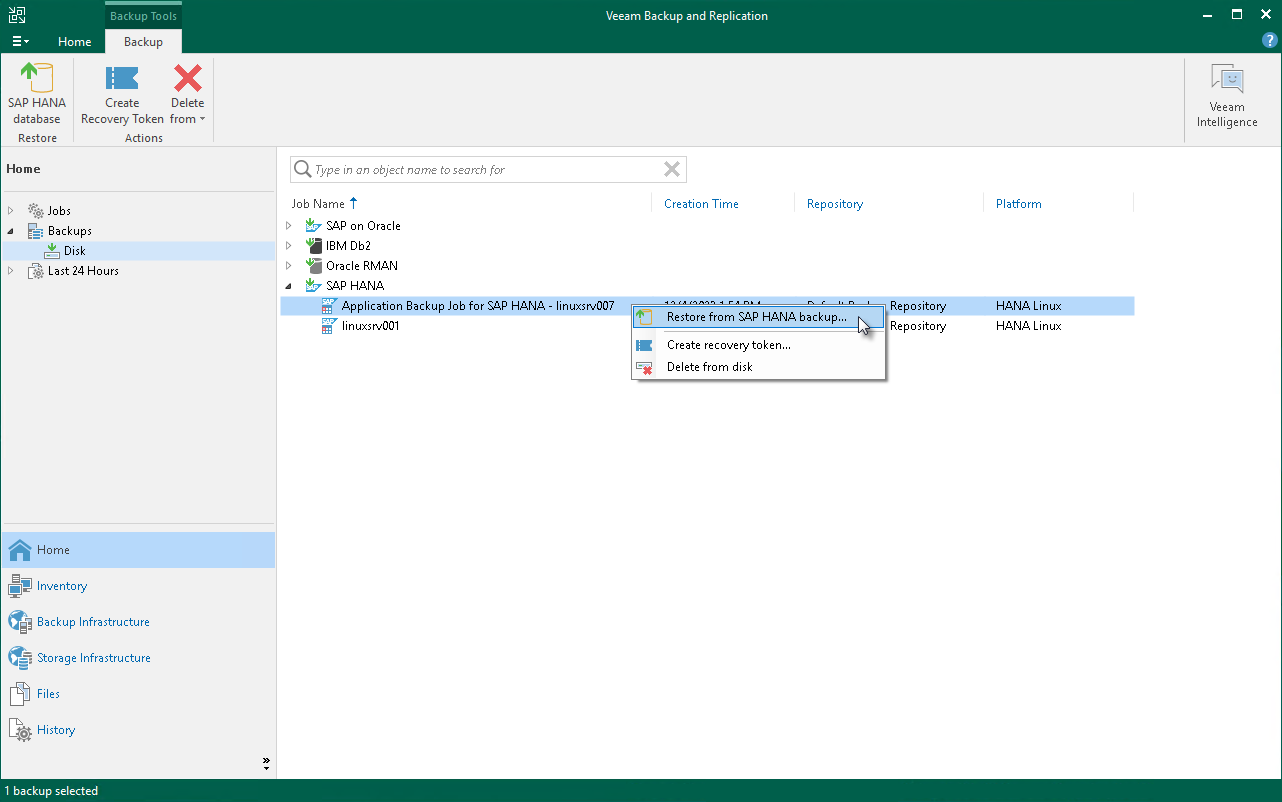Switch to the Backup ribbon tab
The width and height of the screenshot is (1282, 802).
pyautogui.click(x=143, y=42)
